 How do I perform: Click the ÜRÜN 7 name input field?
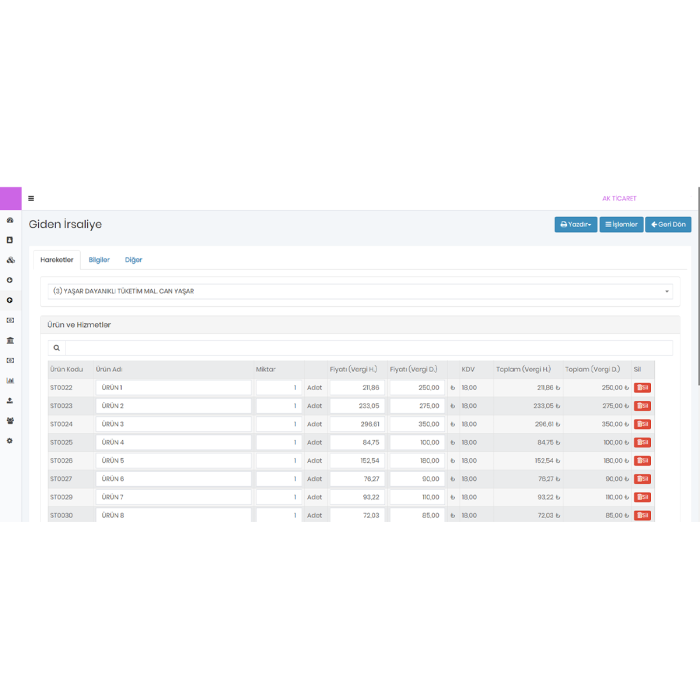173,497
